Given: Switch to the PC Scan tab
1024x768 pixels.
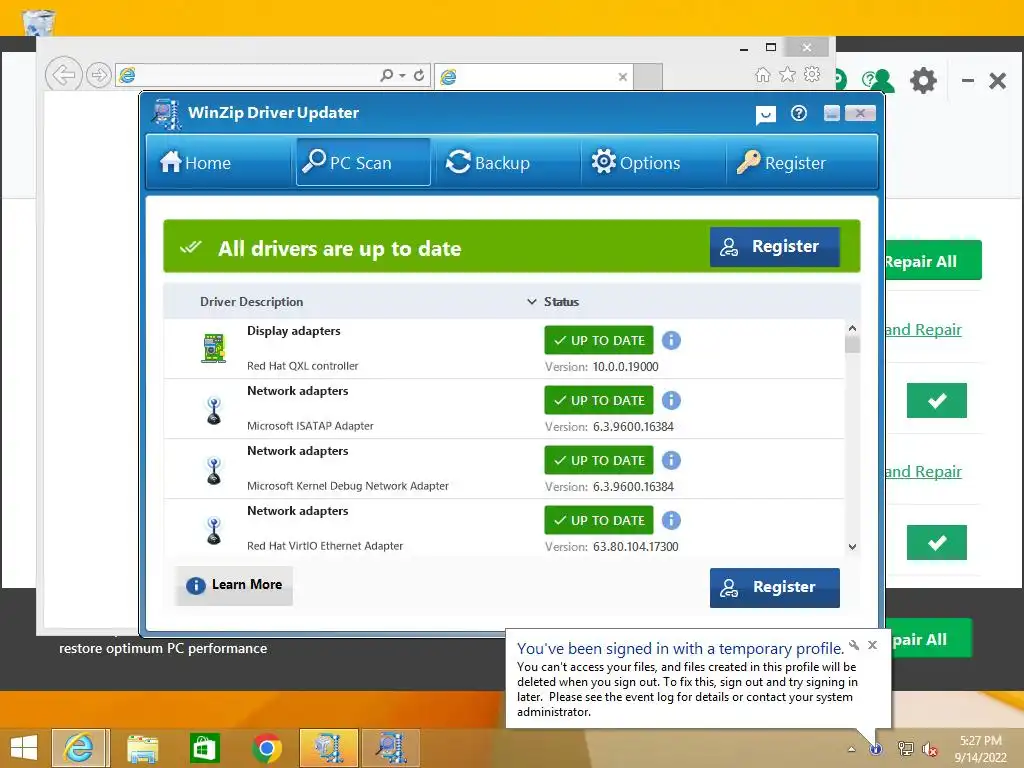Looking at the screenshot, I should pos(363,162).
